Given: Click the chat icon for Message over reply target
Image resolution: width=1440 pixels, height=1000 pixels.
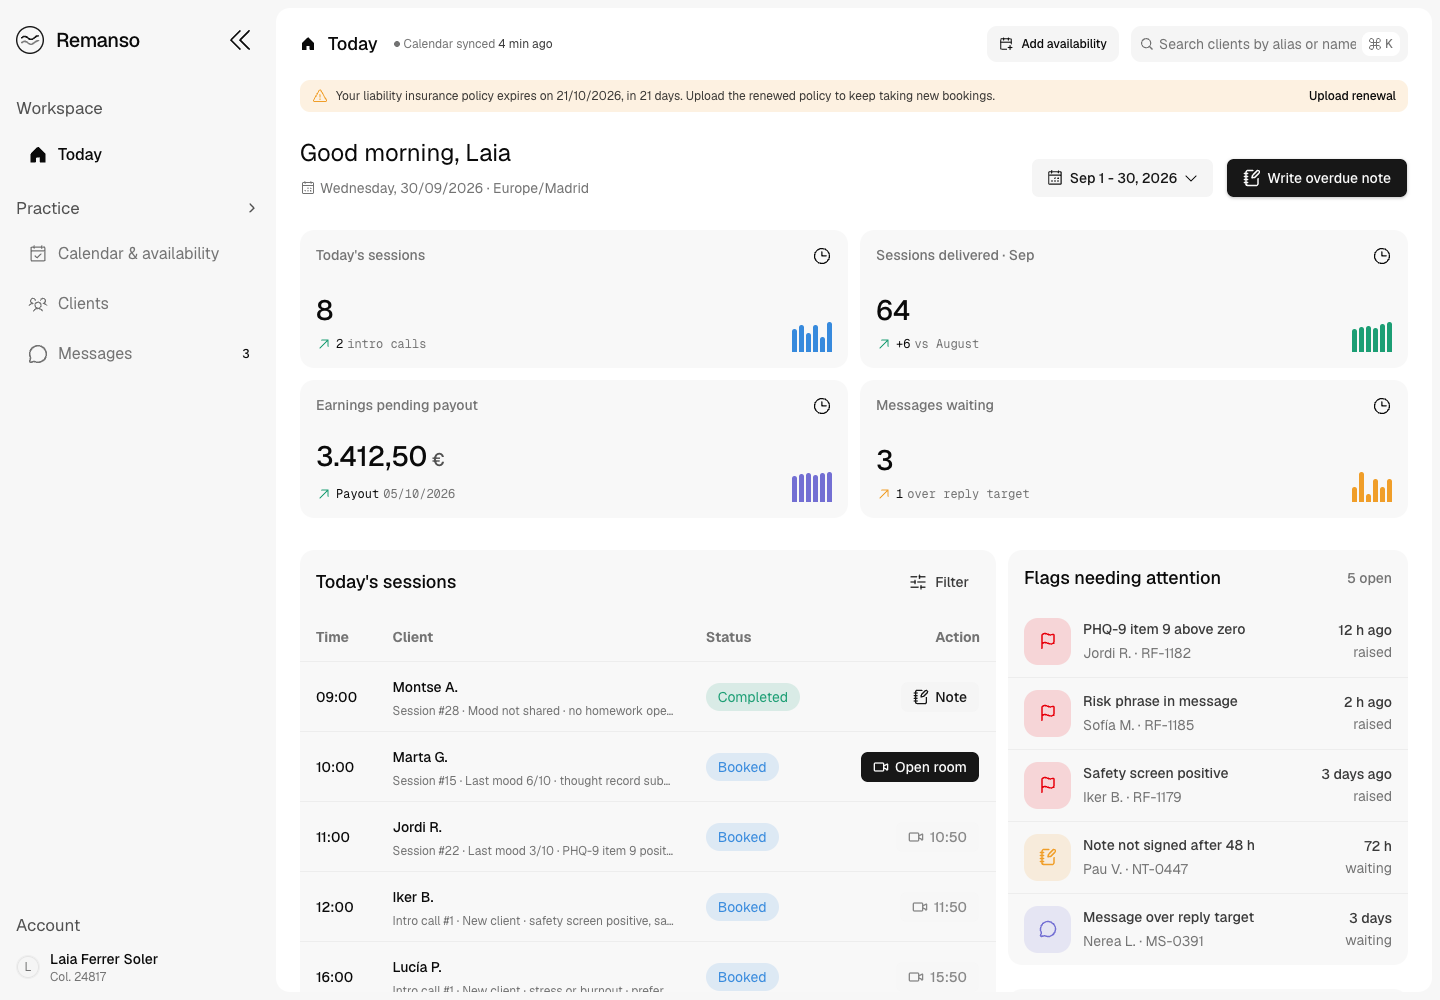Looking at the screenshot, I should click(x=1048, y=929).
